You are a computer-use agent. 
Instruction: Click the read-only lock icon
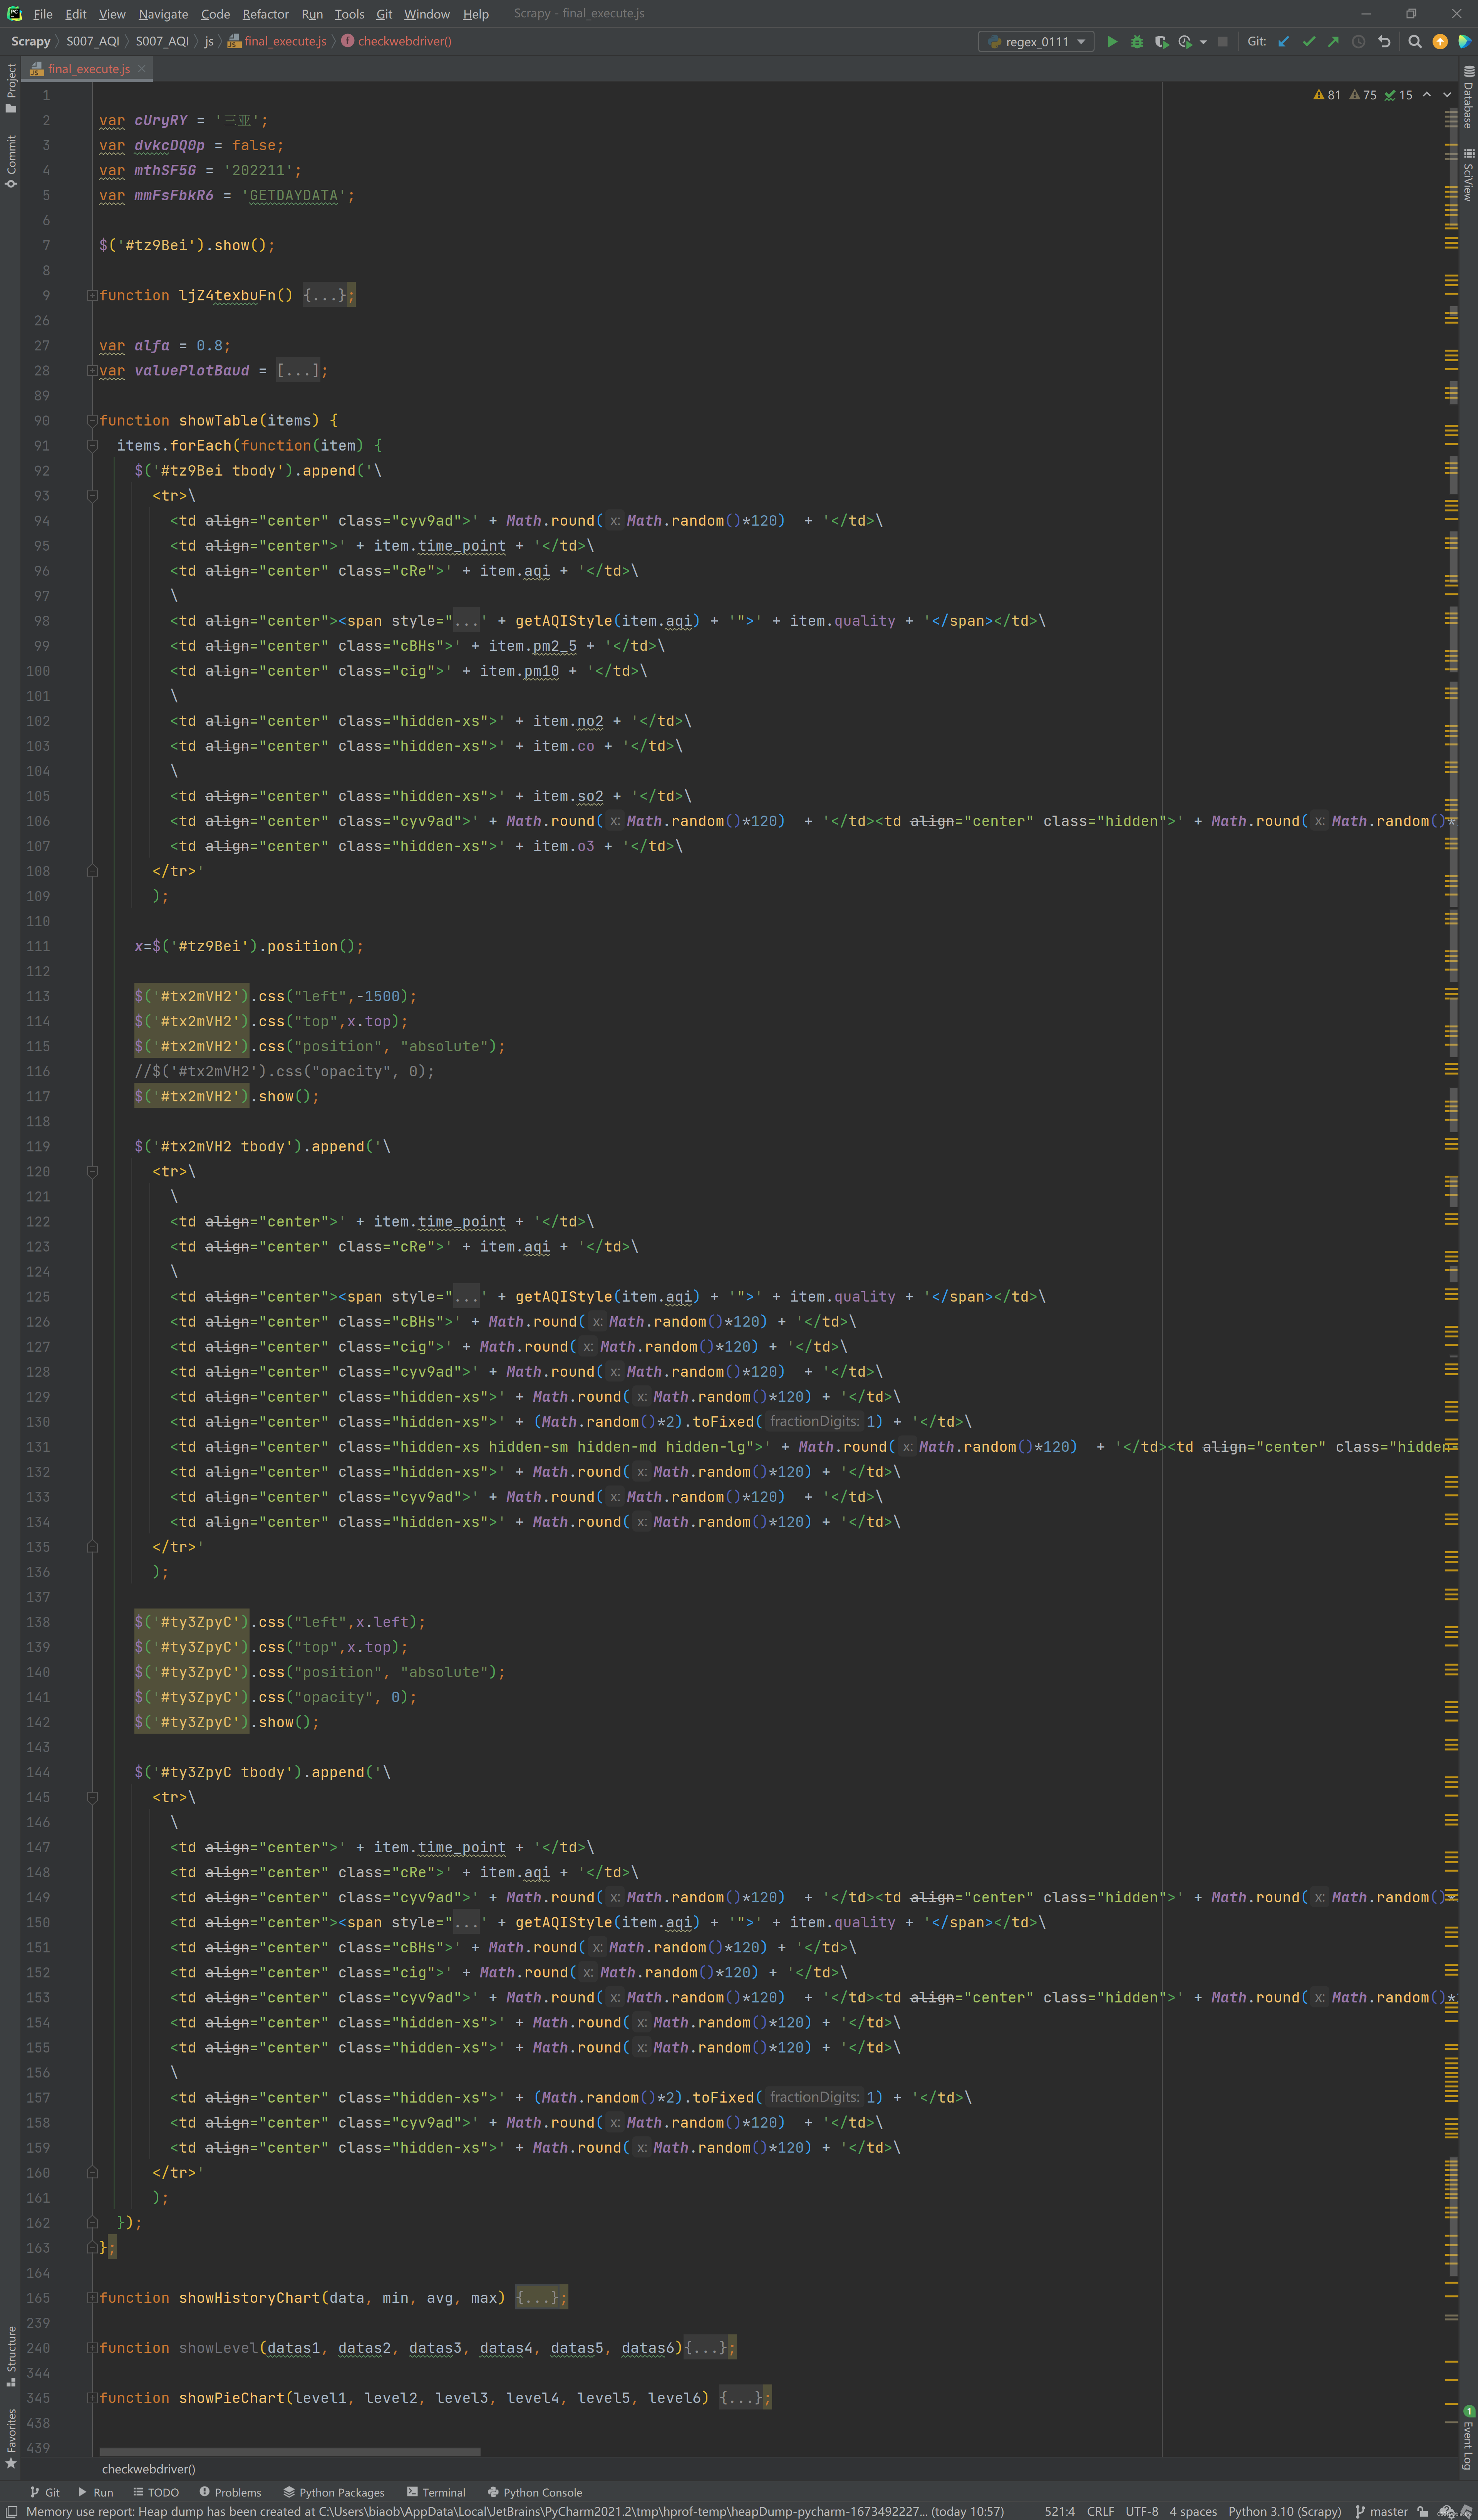tap(1422, 2511)
